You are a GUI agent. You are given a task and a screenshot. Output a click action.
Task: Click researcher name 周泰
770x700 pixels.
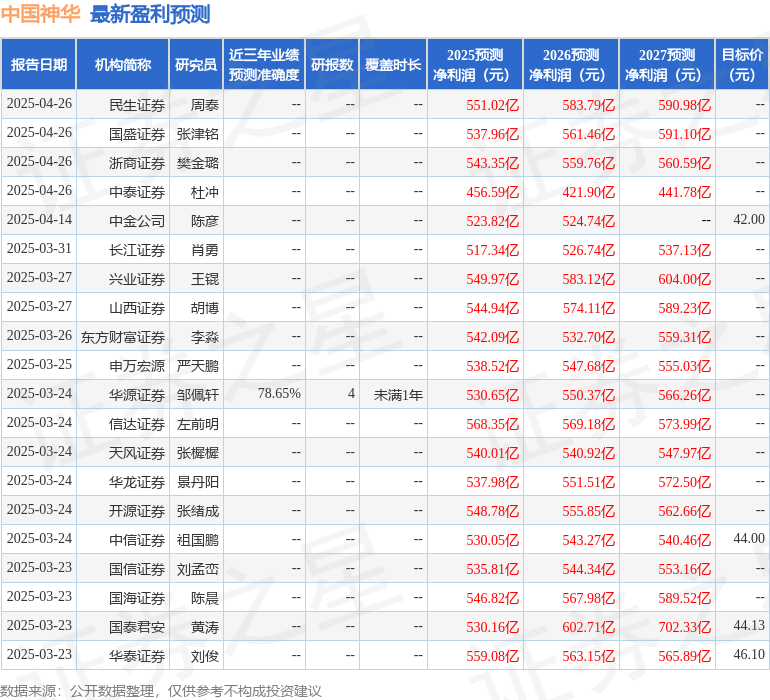click(x=205, y=105)
